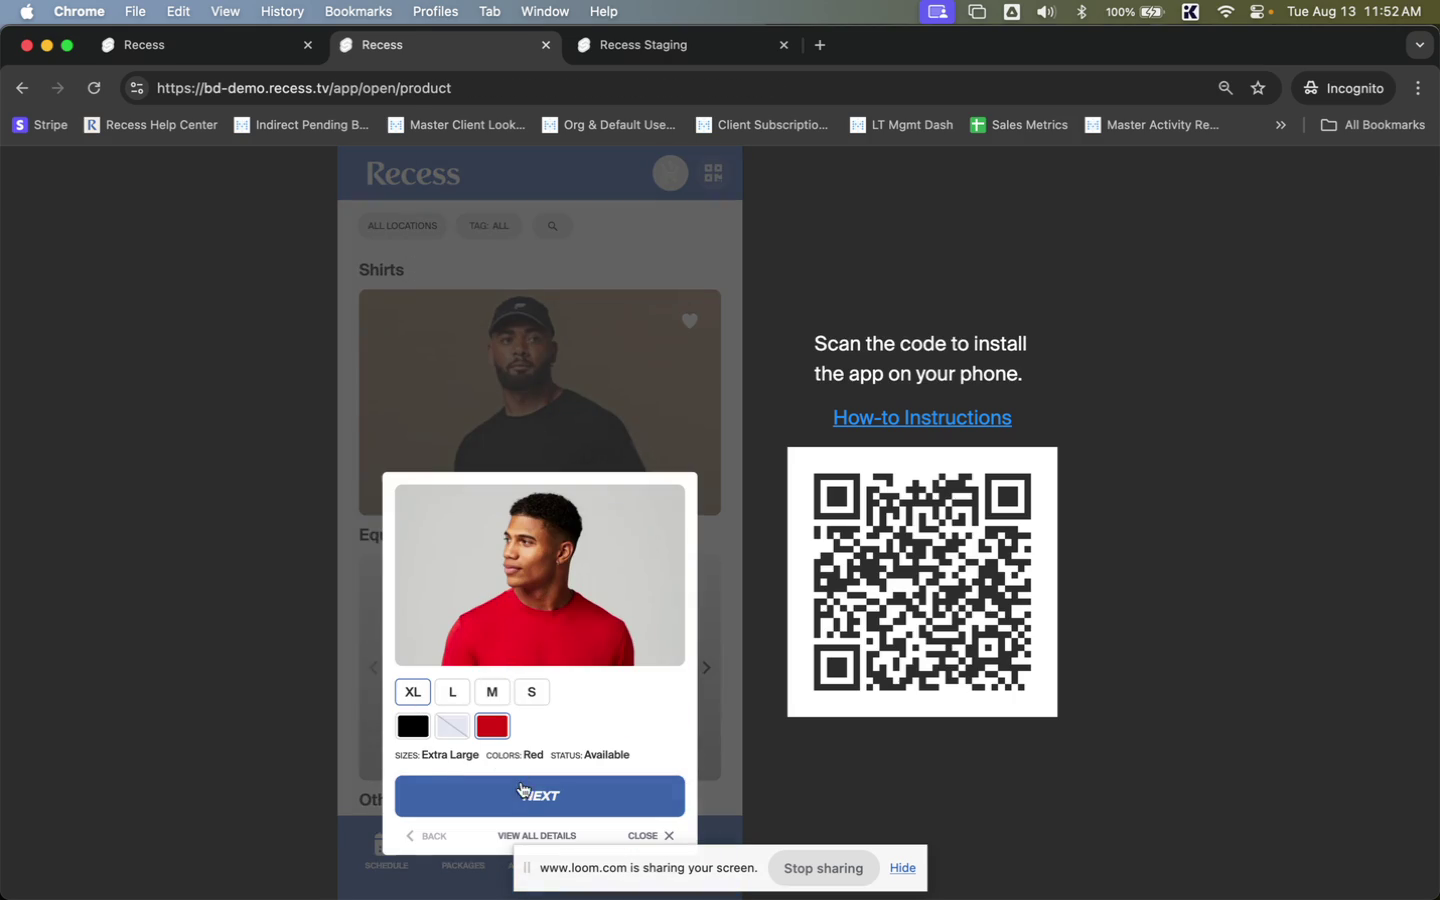The height and width of the screenshot is (900, 1440).
Task: Click the blue NEXT button
Action: point(540,796)
